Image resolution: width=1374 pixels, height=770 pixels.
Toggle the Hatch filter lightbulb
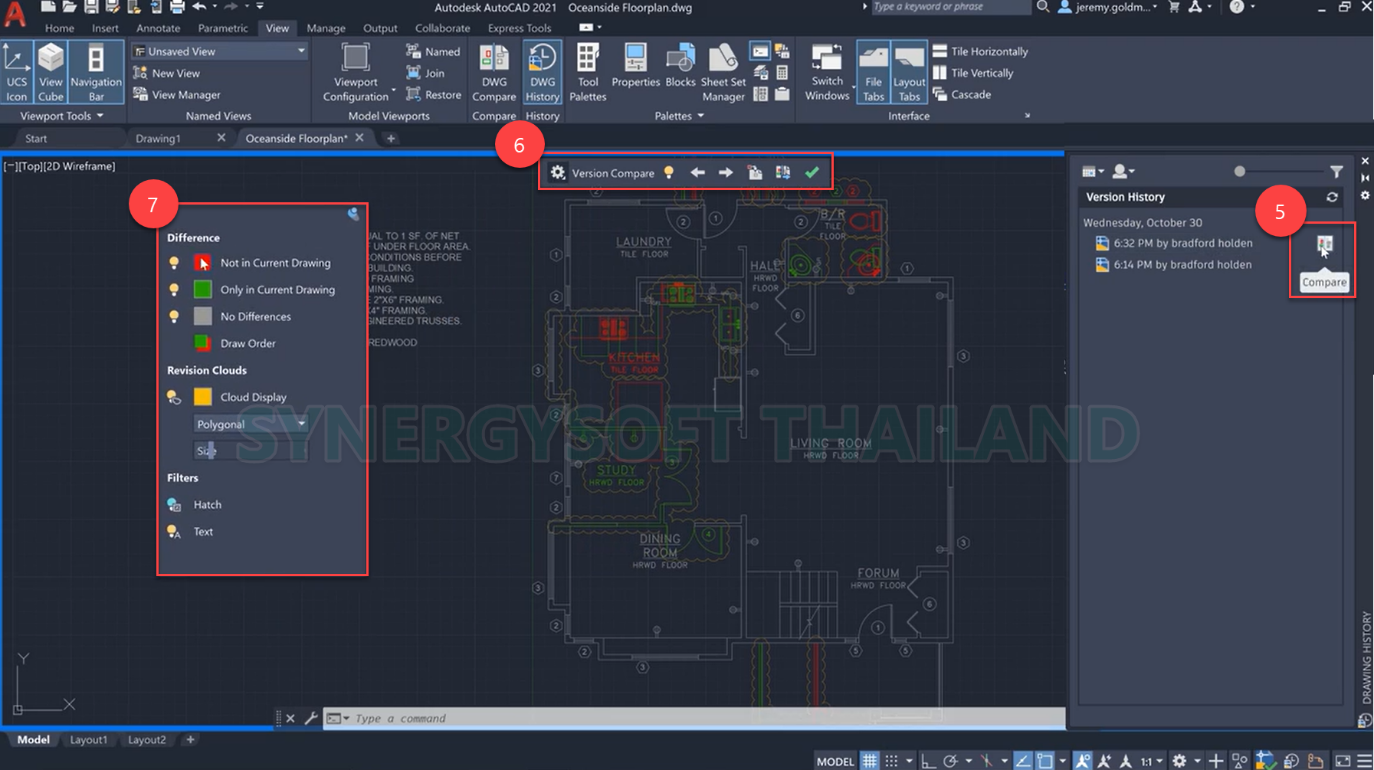coord(170,504)
